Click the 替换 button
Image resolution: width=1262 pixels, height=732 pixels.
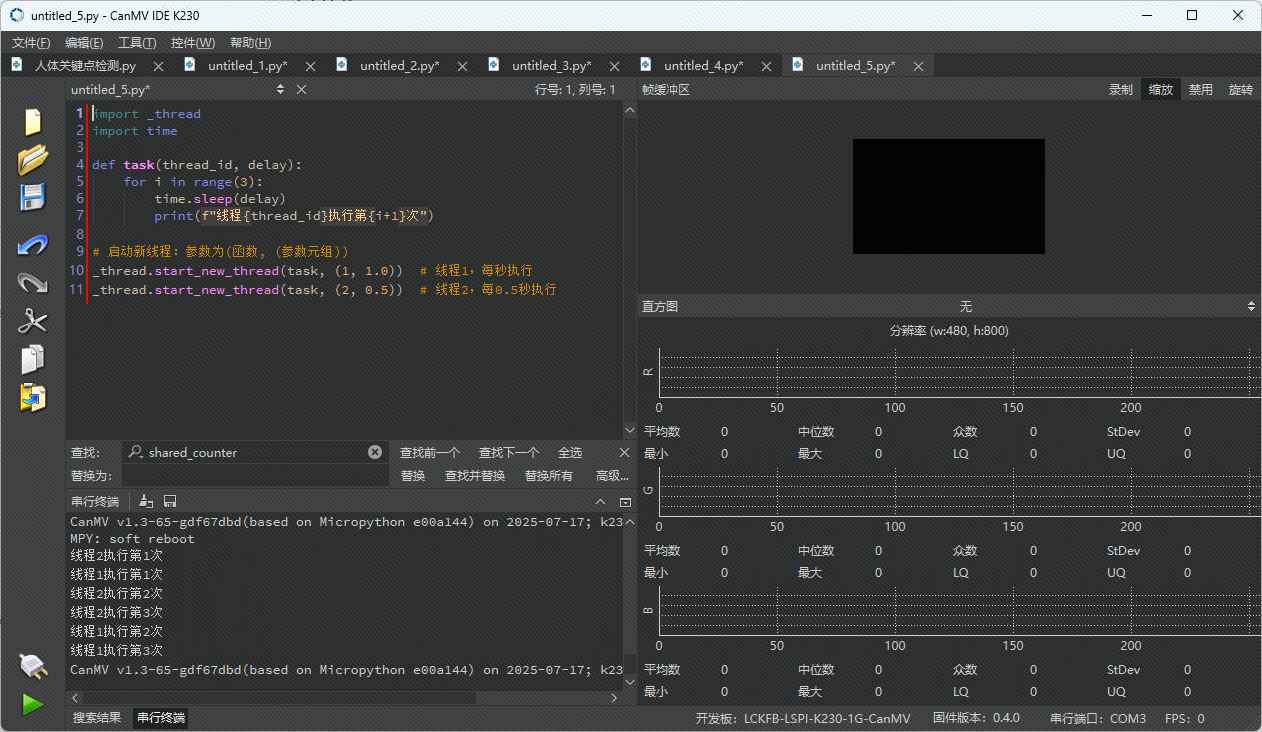click(x=413, y=476)
